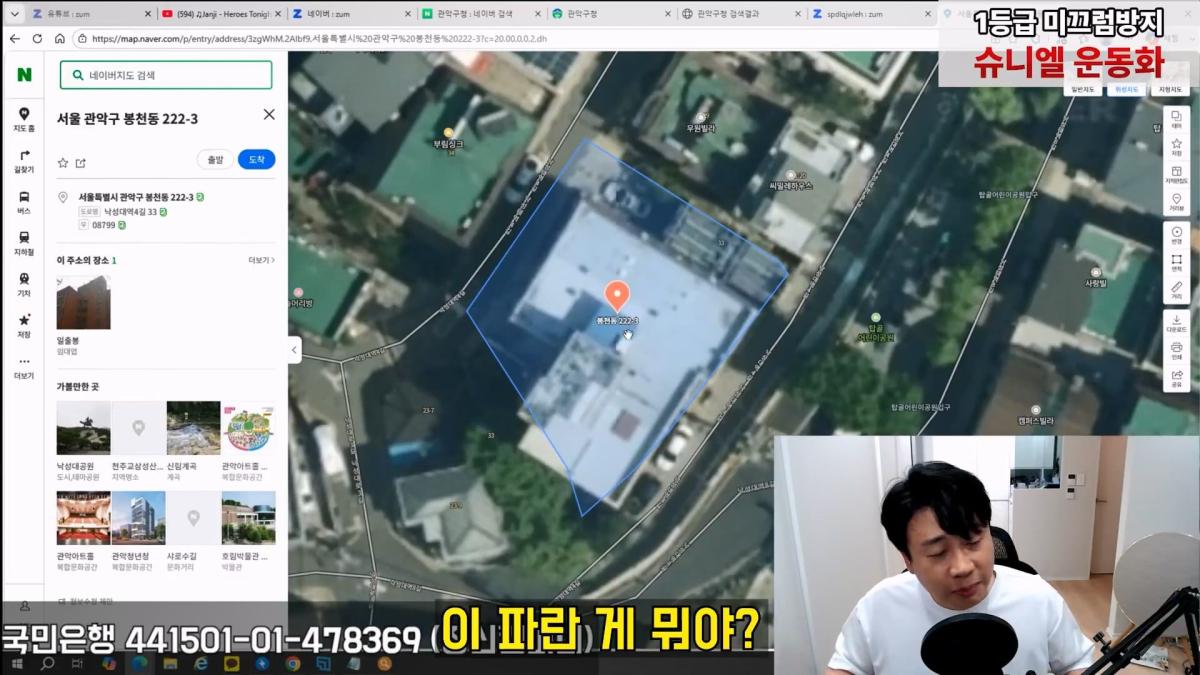Open the 천주교삼성산 suggested place
Viewport: 1200px width, 675px height.
point(138,428)
